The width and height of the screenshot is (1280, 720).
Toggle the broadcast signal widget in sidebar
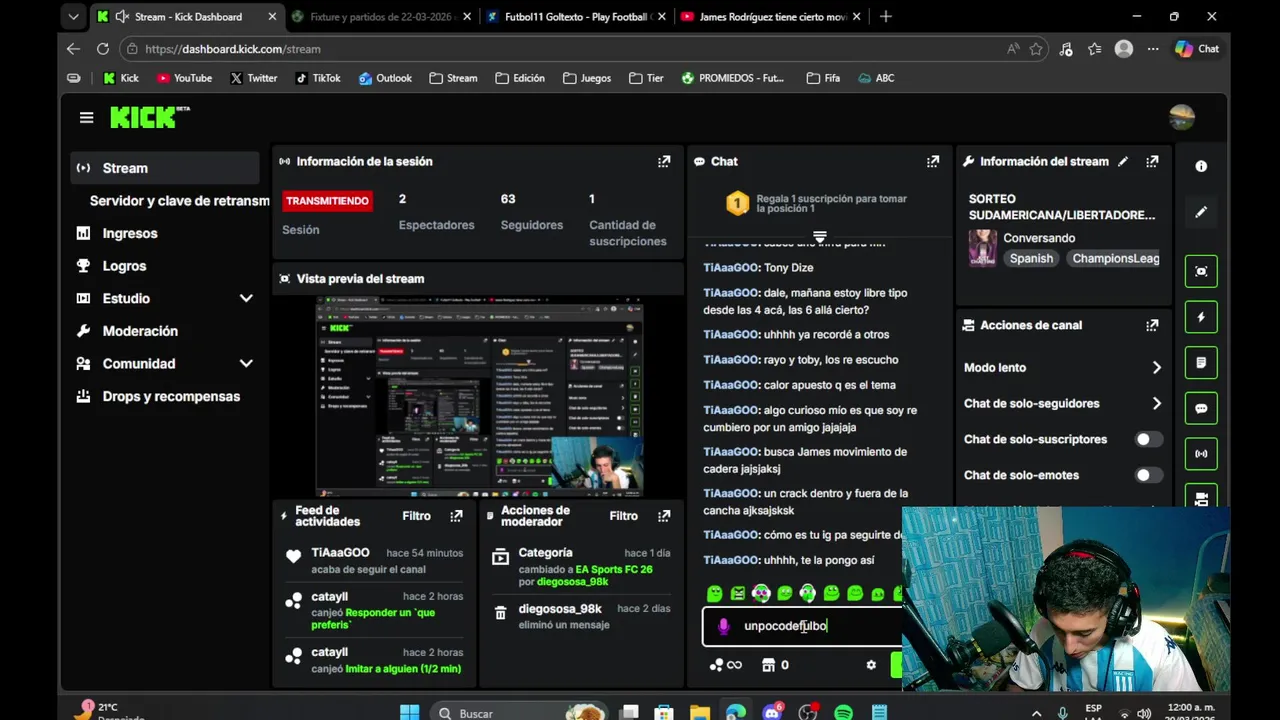tap(1201, 454)
